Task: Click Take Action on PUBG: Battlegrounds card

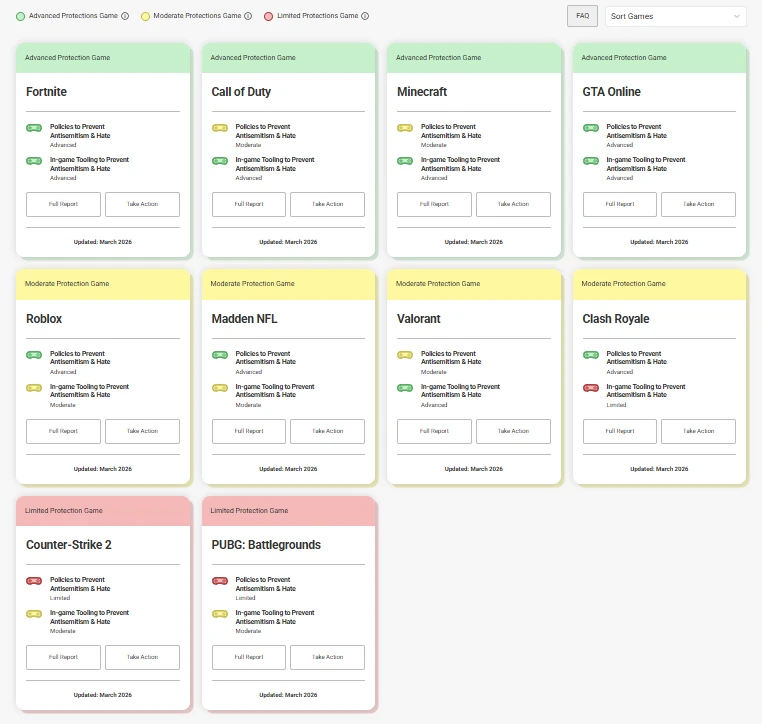Action: [x=327, y=657]
